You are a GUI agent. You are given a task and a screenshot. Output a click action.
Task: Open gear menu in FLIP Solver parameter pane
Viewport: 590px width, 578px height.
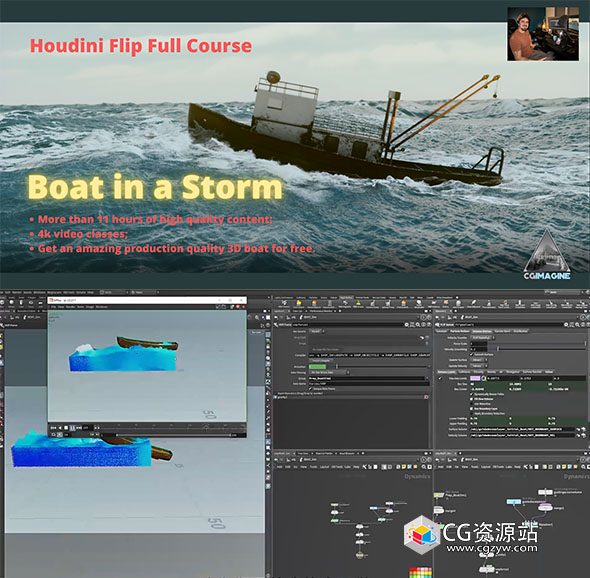(x=566, y=325)
